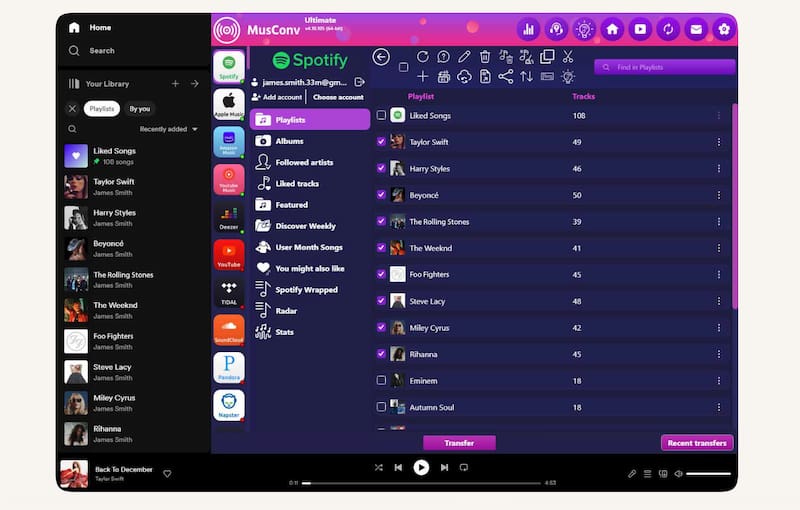Click the pencil edit icon in toolbar

click(464, 57)
